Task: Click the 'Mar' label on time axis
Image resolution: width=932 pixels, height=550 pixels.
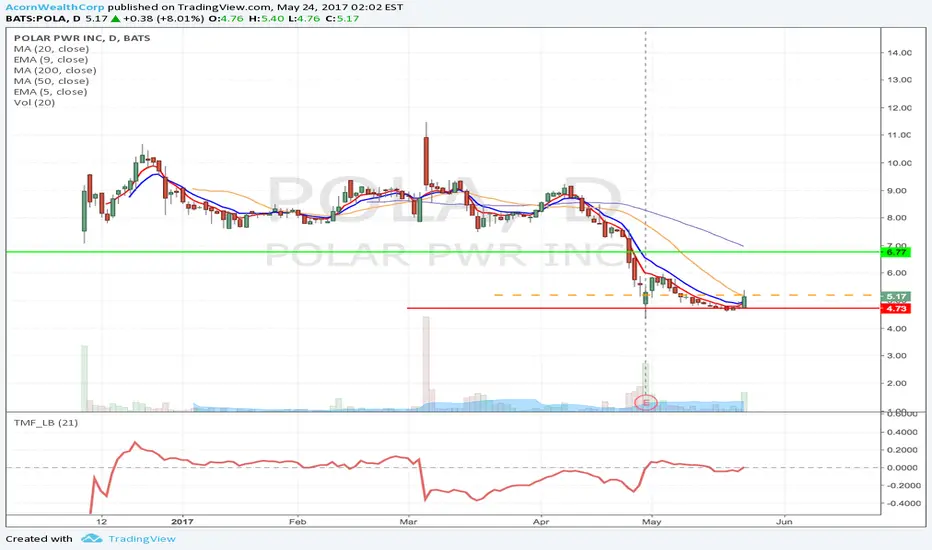Action: [x=408, y=521]
